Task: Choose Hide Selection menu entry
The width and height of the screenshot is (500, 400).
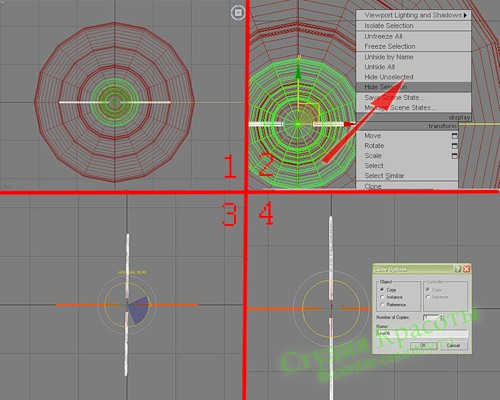Action: tap(414, 87)
